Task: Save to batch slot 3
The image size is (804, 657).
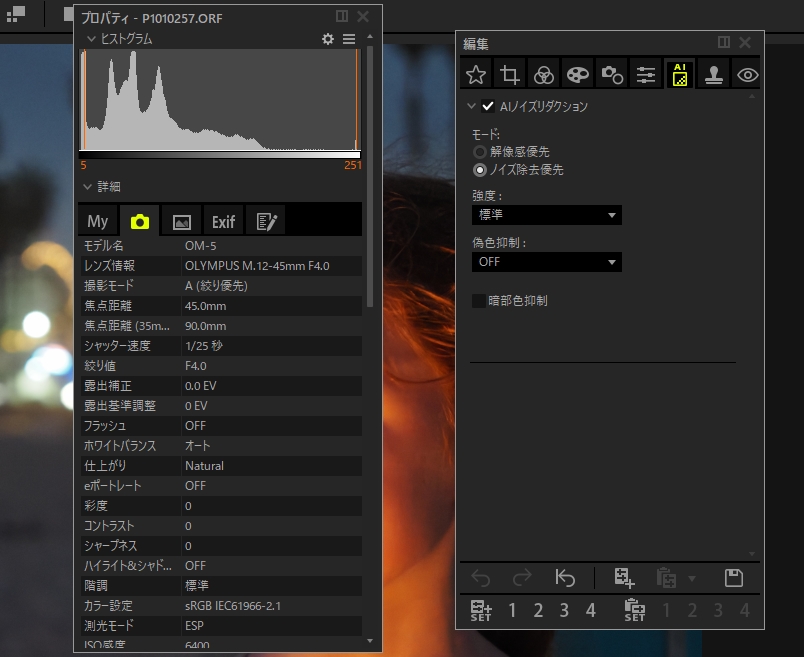Action: 564,610
